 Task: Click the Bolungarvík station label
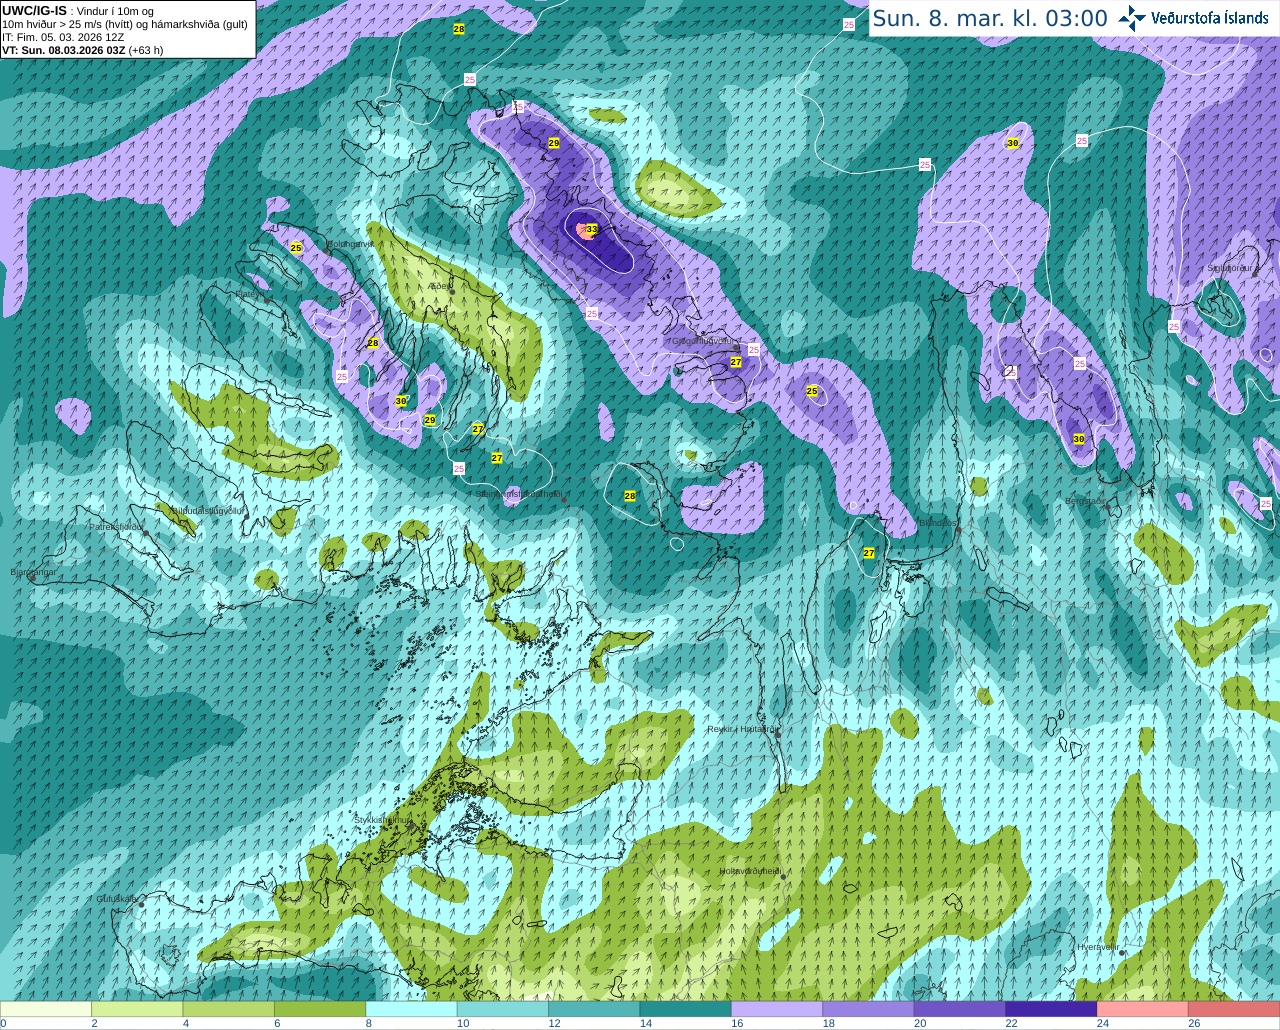(x=351, y=243)
